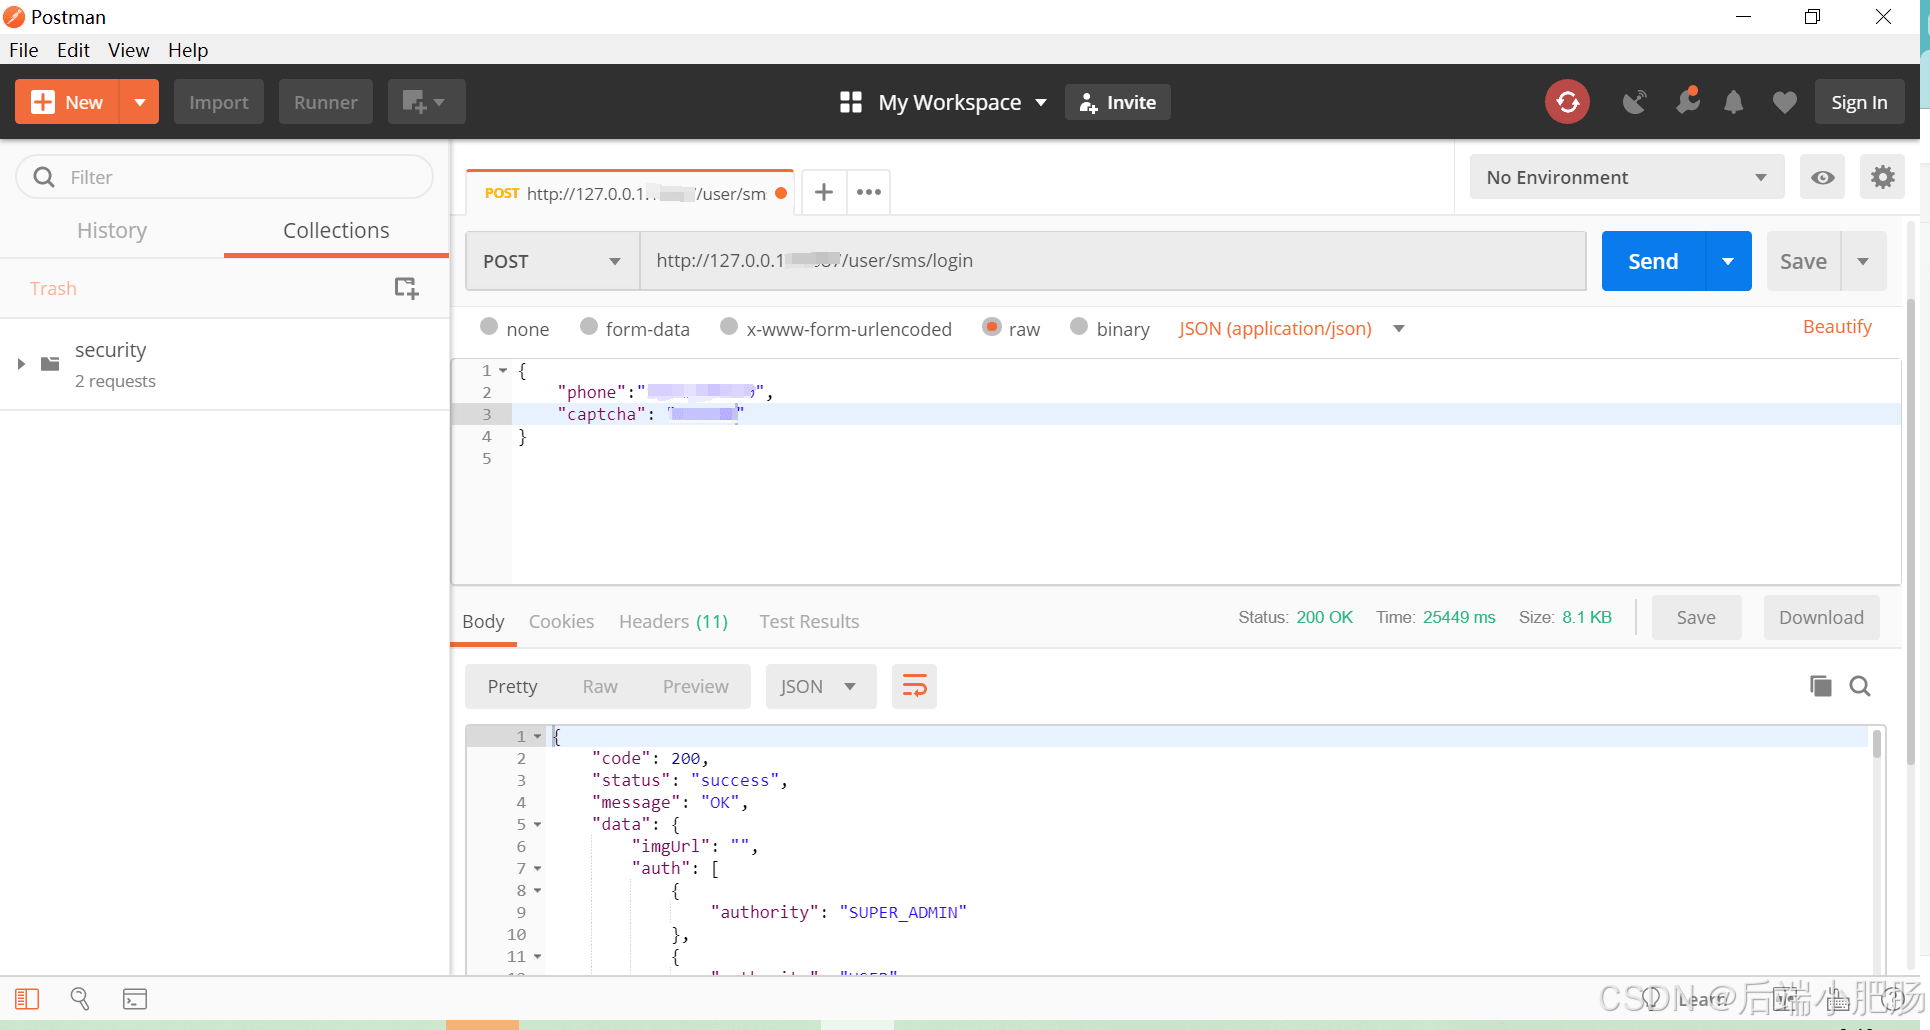Select Raw response view
Screen dimensions: 1930x1030
point(600,686)
